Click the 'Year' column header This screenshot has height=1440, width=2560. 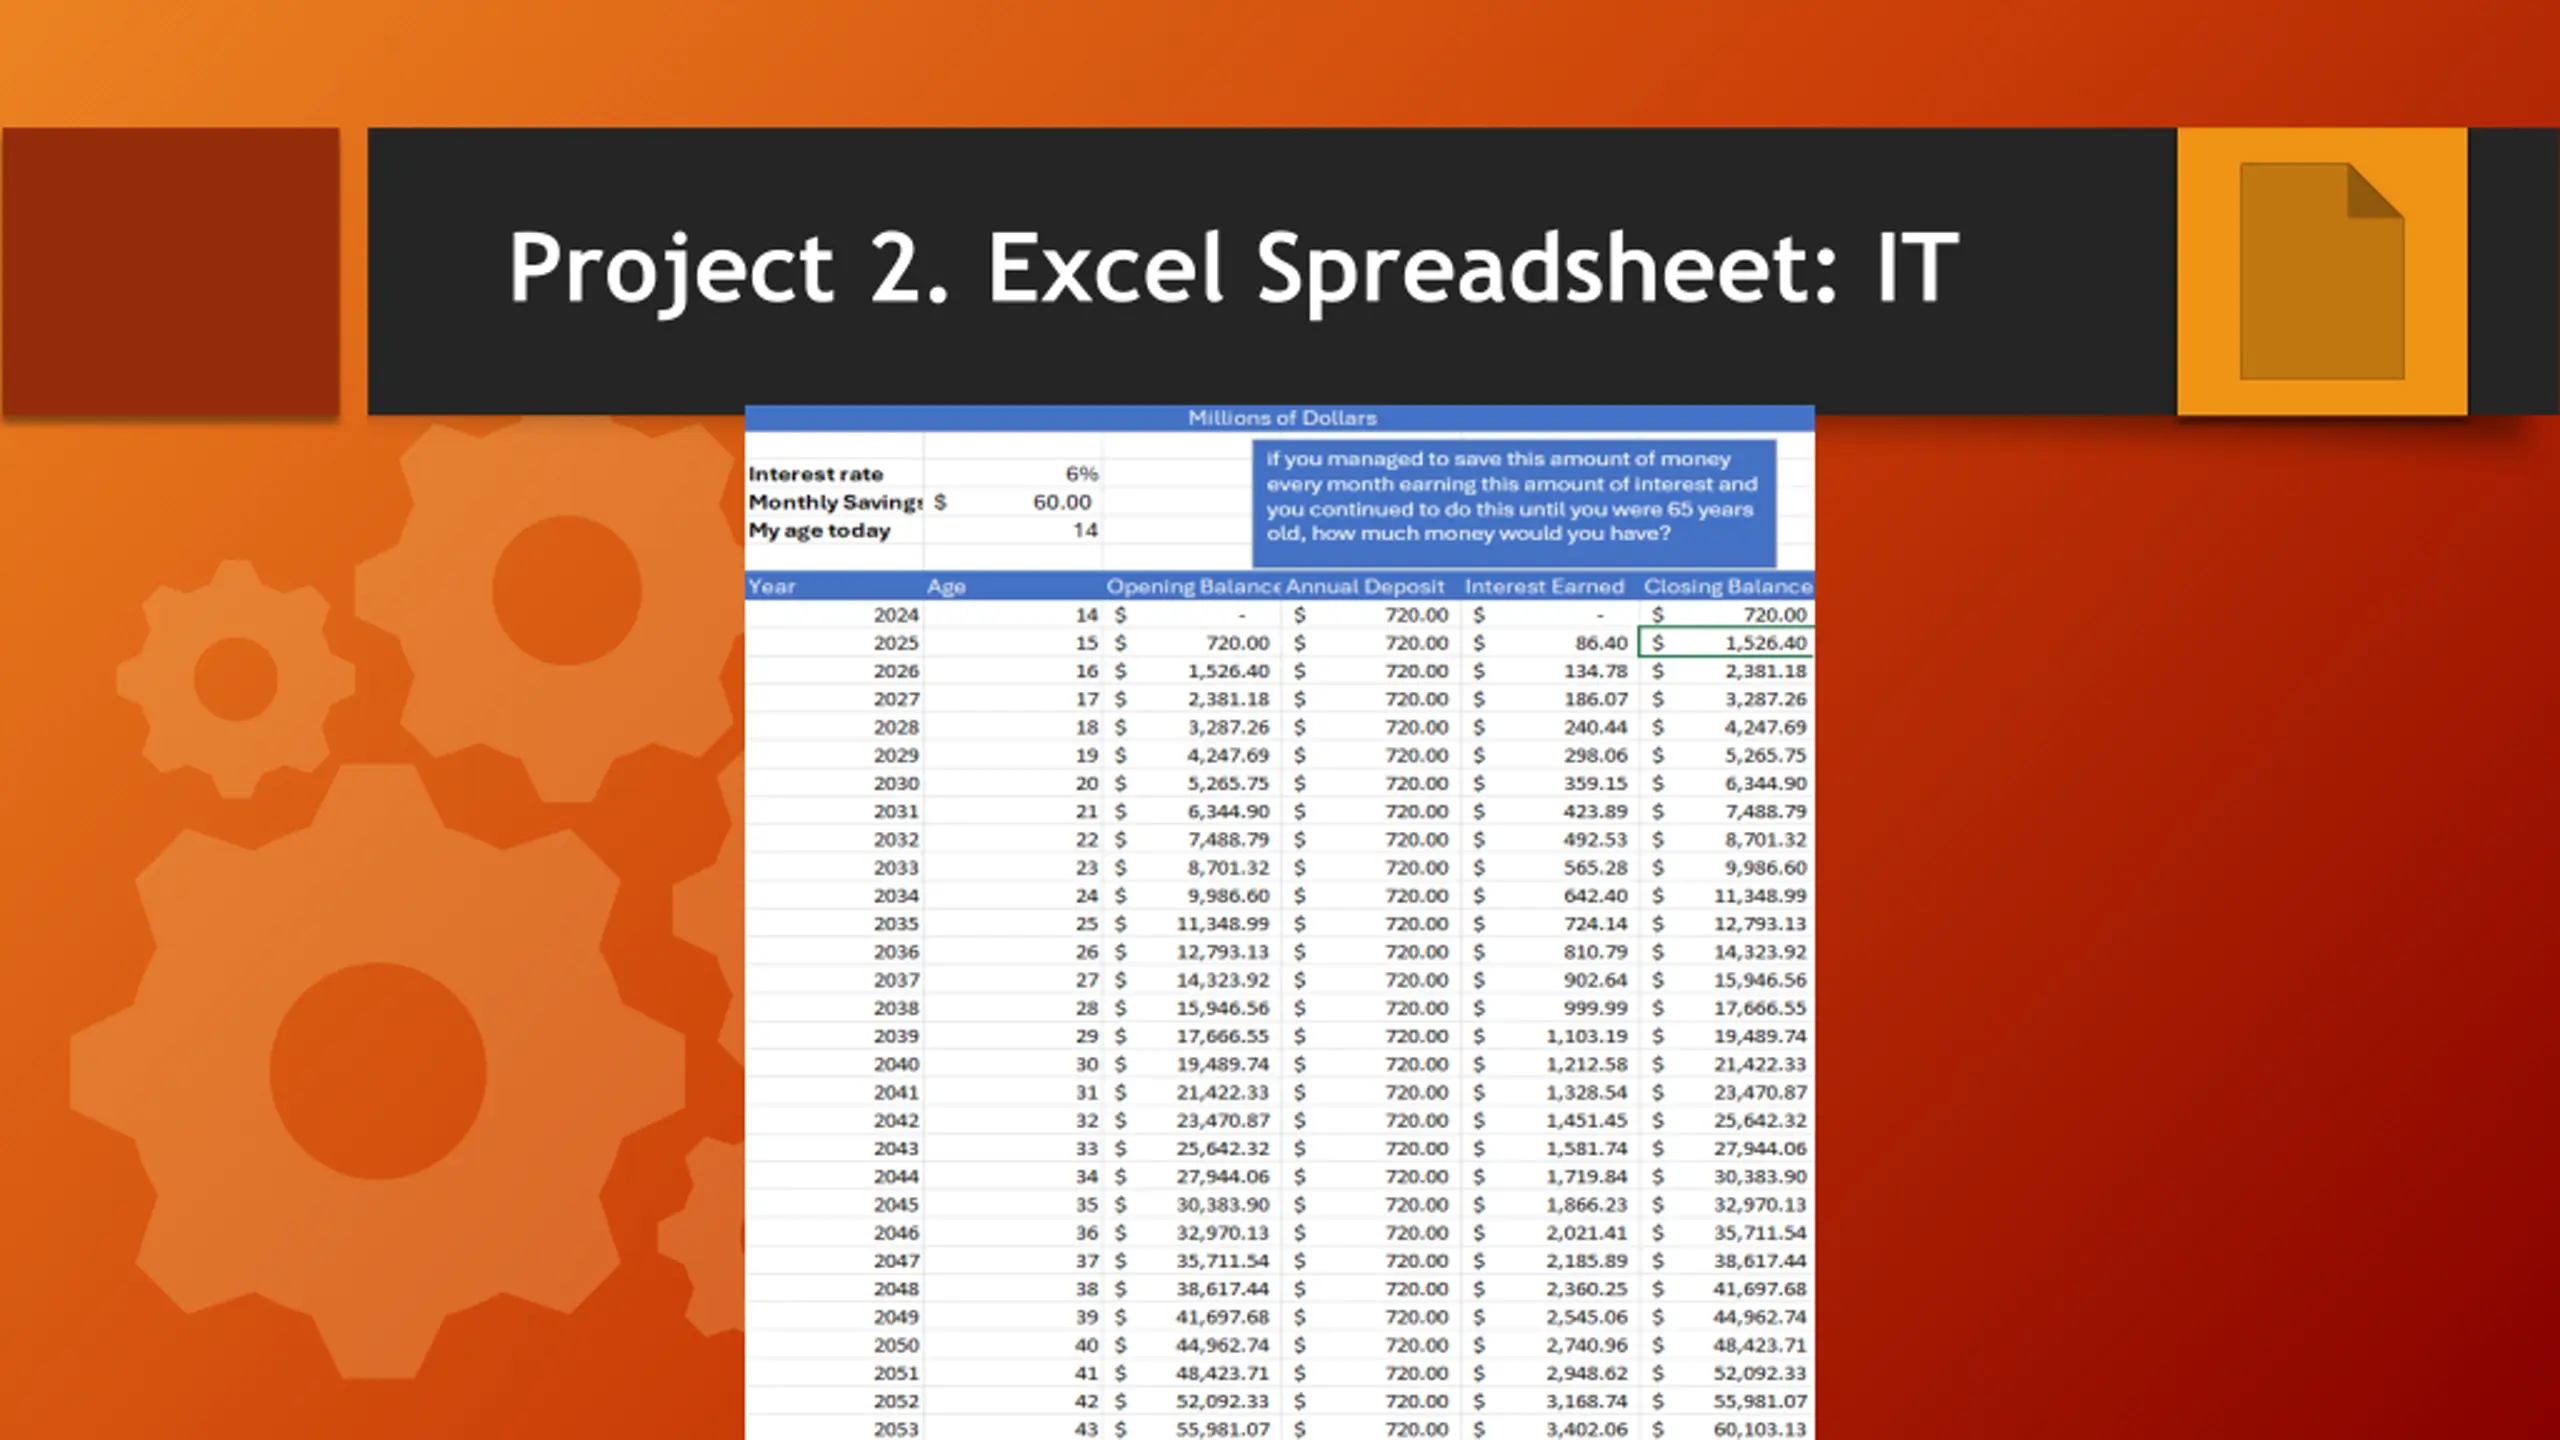click(772, 587)
